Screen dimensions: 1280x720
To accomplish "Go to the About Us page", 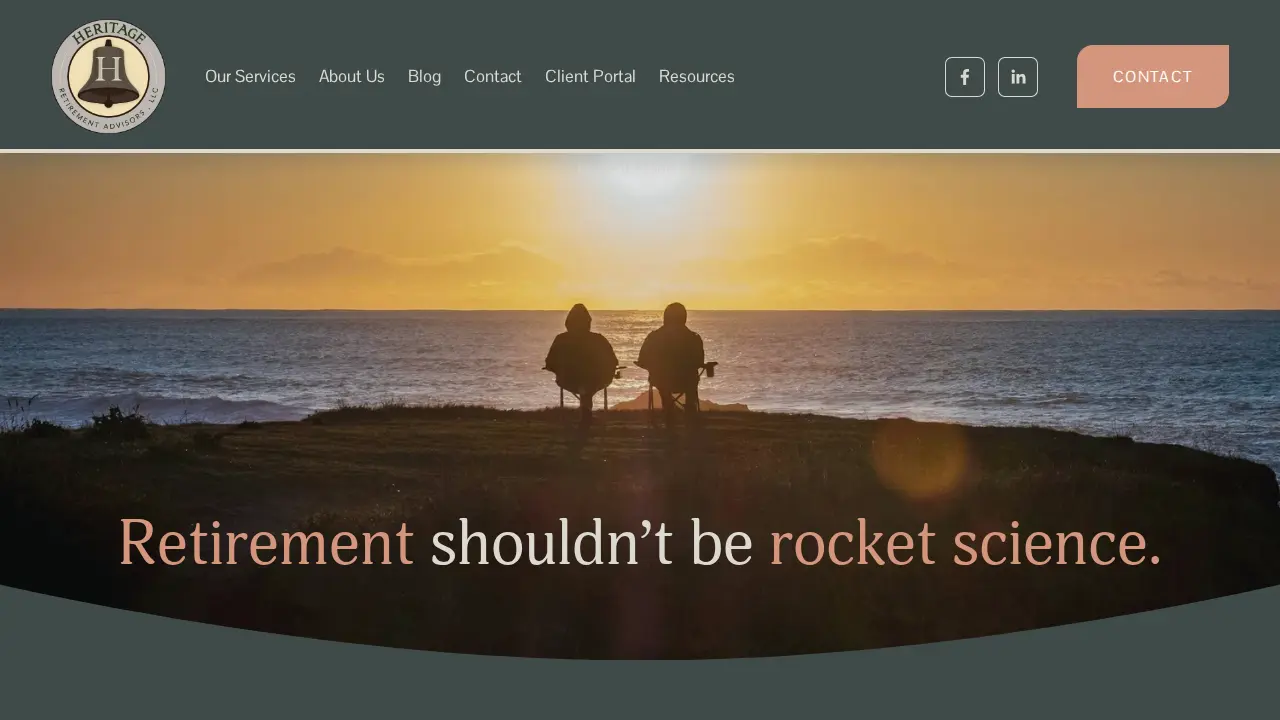I will click(x=352, y=77).
